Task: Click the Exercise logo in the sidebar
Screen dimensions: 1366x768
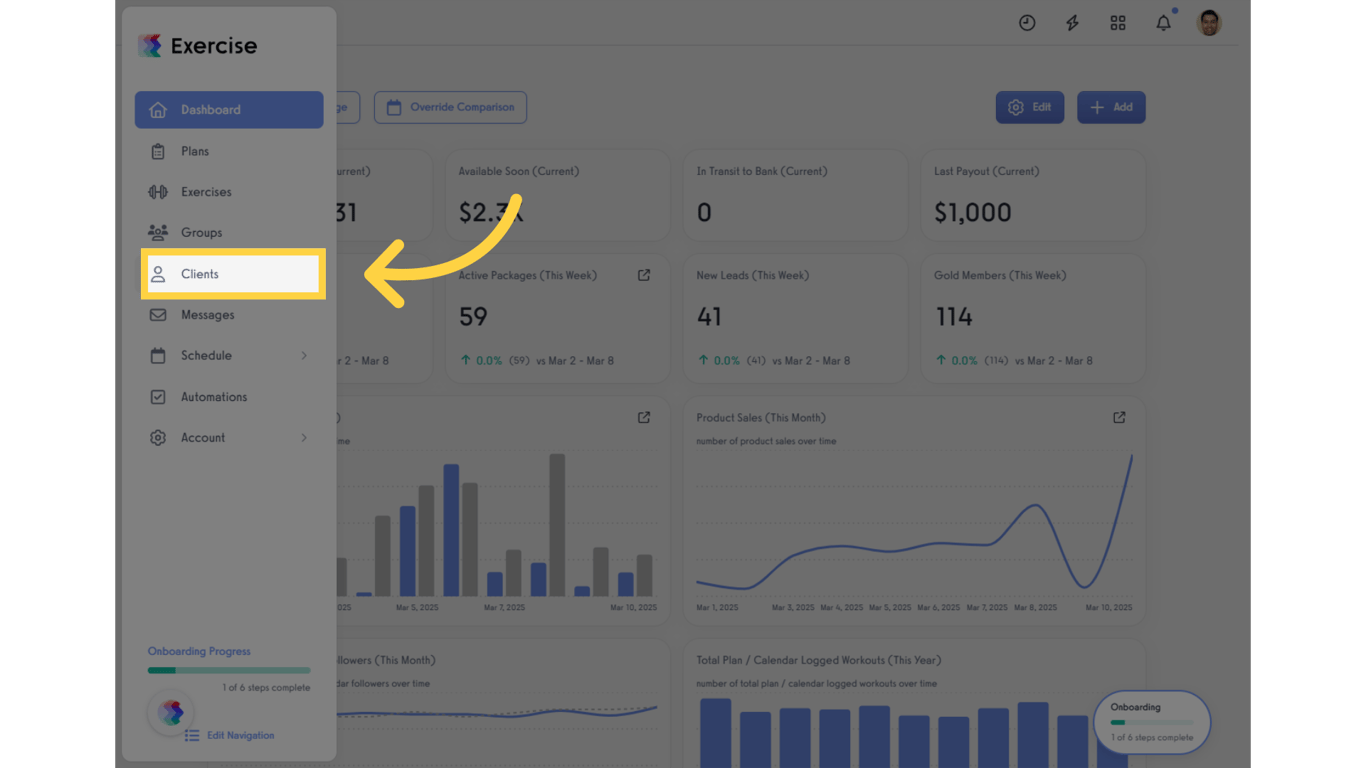Action: point(198,46)
